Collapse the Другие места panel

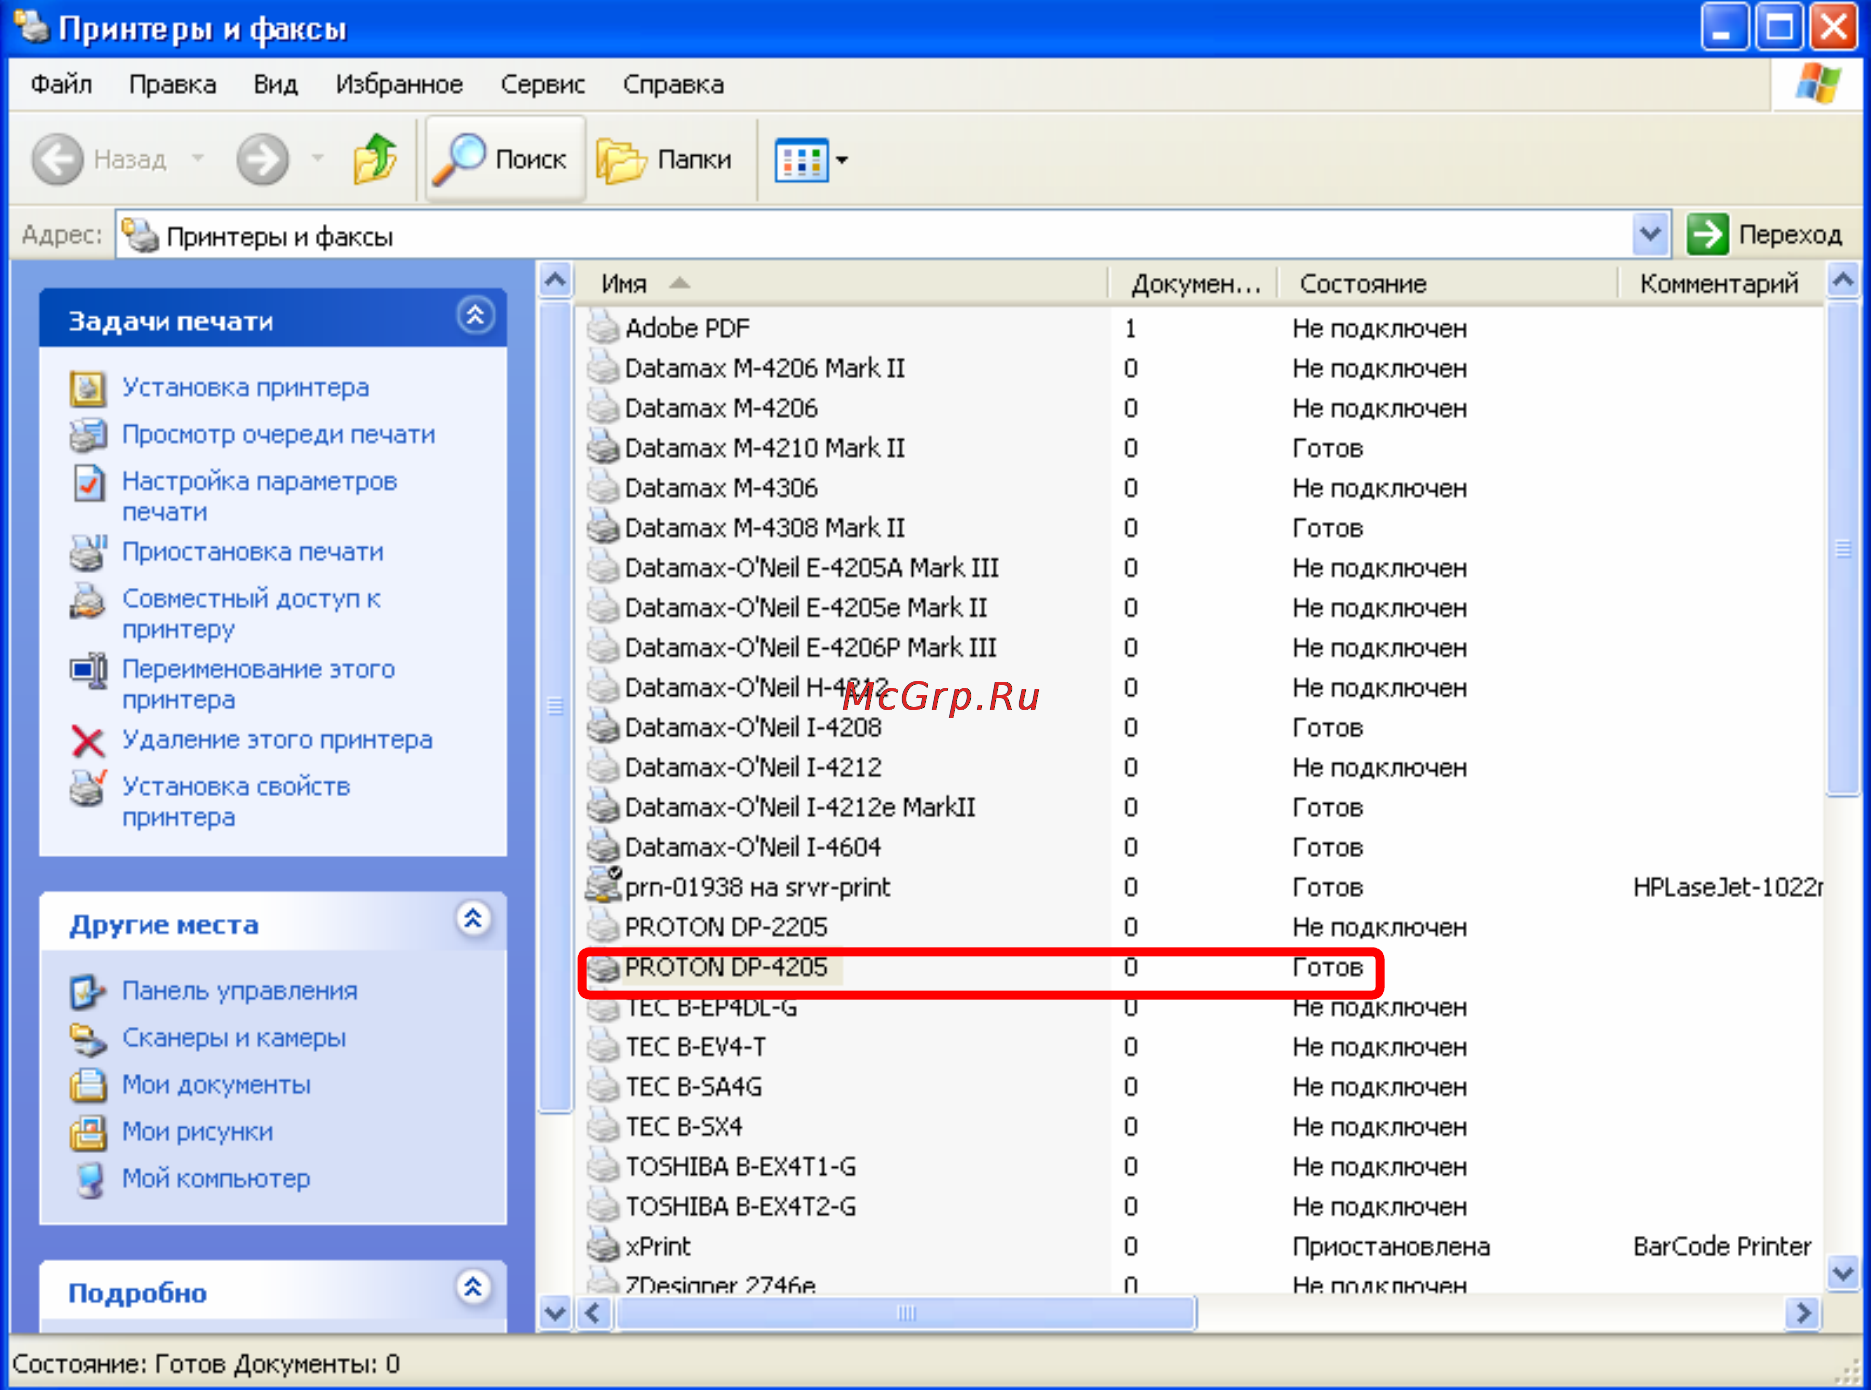coord(473,918)
